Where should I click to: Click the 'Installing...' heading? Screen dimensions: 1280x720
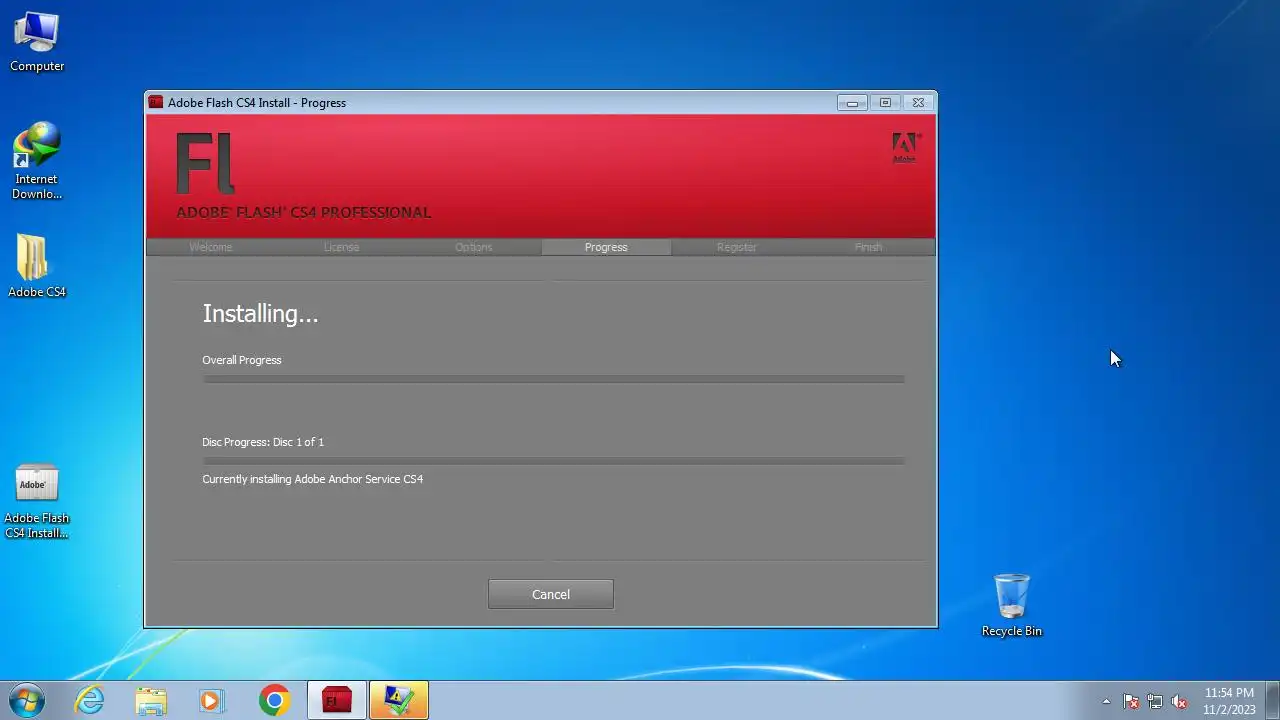(260, 314)
